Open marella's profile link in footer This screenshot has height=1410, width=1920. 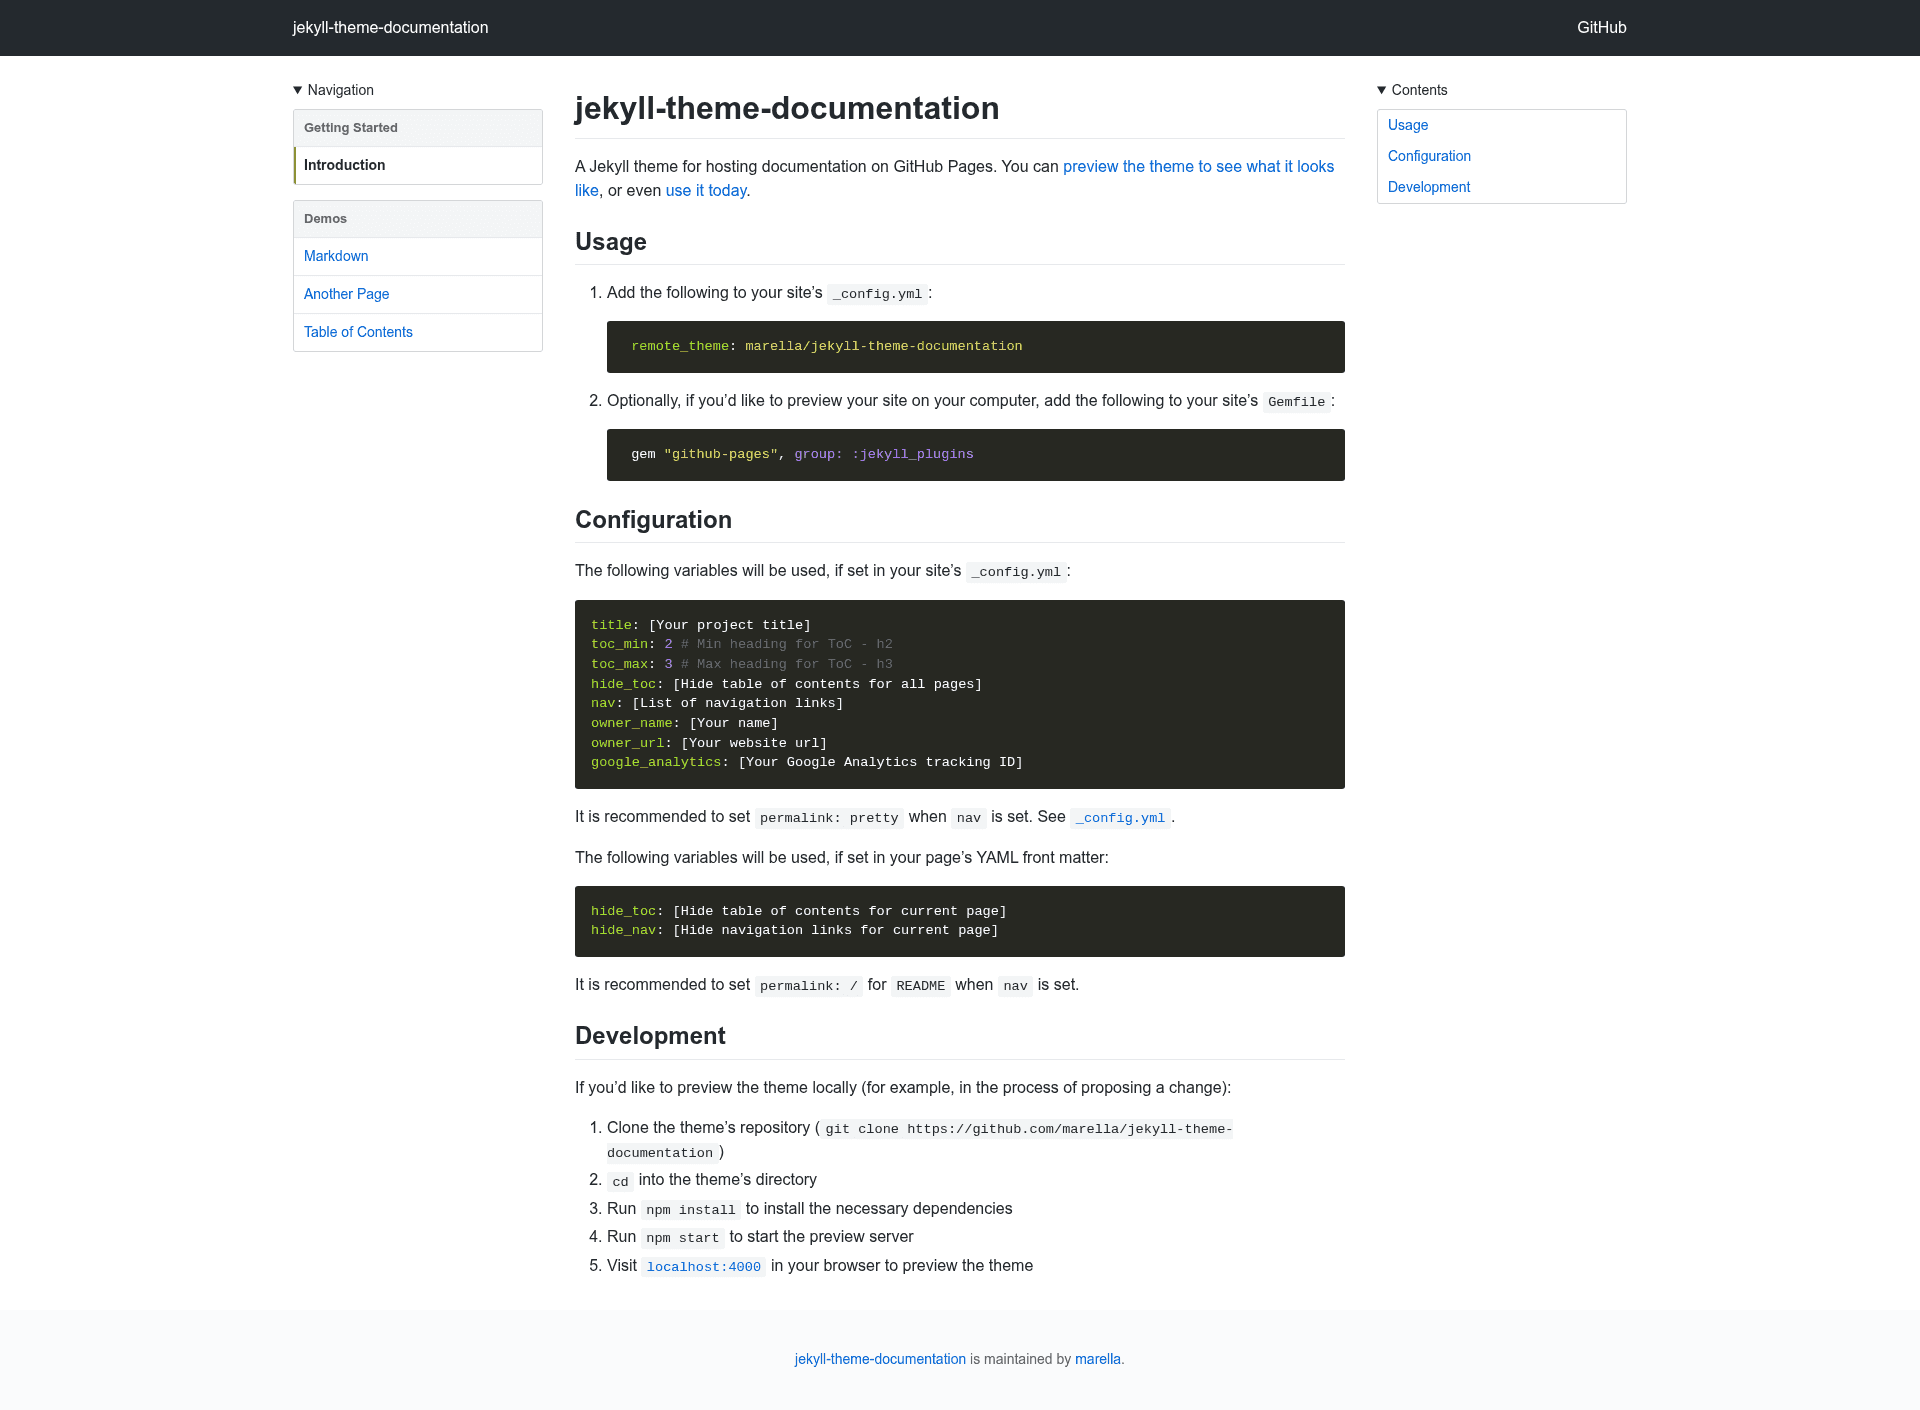click(1097, 1359)
